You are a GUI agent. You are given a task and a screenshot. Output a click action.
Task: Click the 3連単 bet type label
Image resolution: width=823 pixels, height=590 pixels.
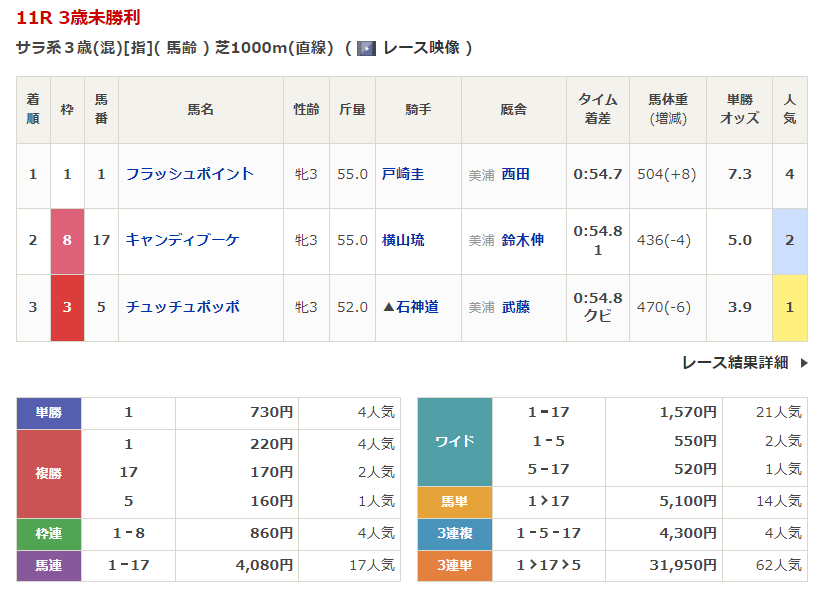(455, 566)
